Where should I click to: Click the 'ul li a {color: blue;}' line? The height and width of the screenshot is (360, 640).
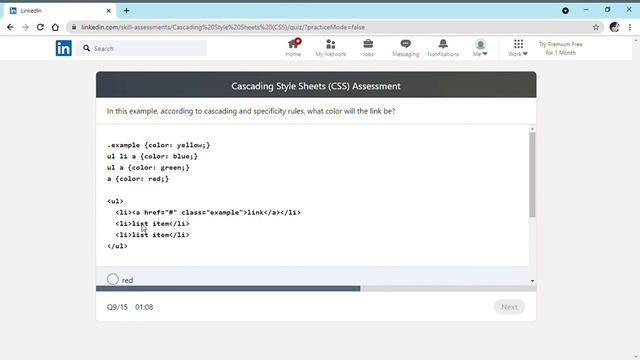(153, 156)
